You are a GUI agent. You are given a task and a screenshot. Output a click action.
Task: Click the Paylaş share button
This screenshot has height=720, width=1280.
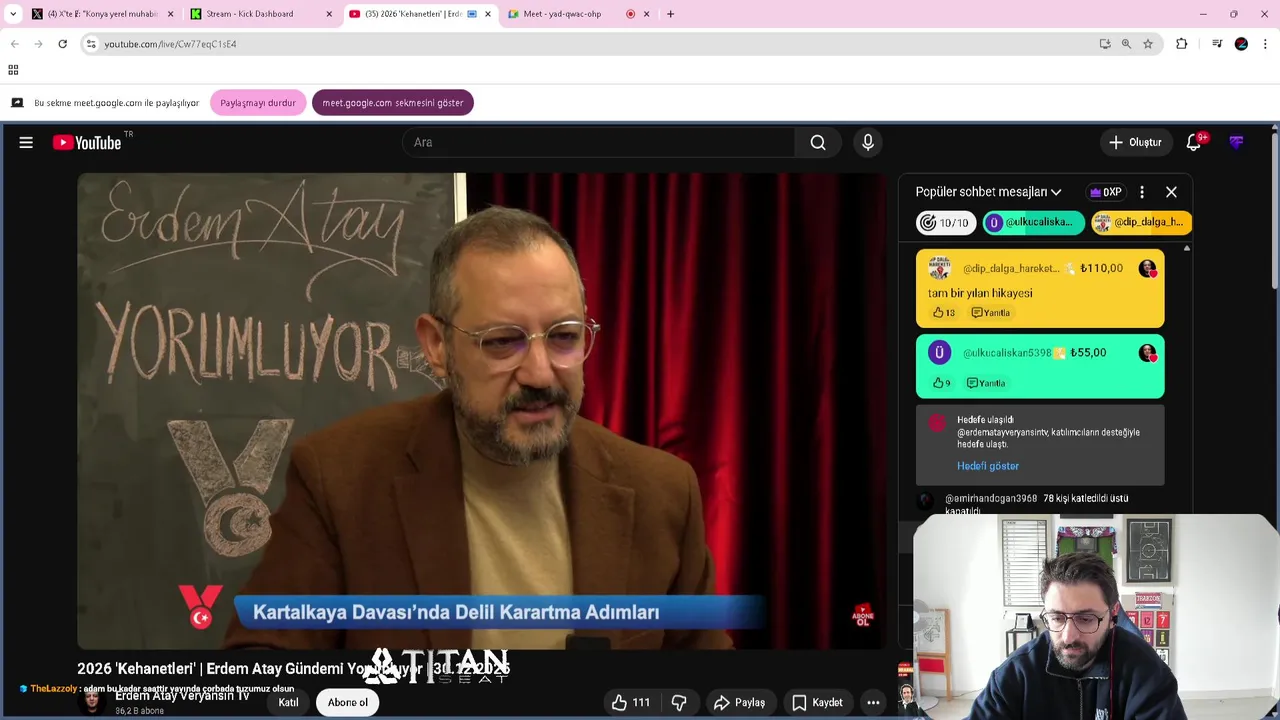(x=739, y=703)
